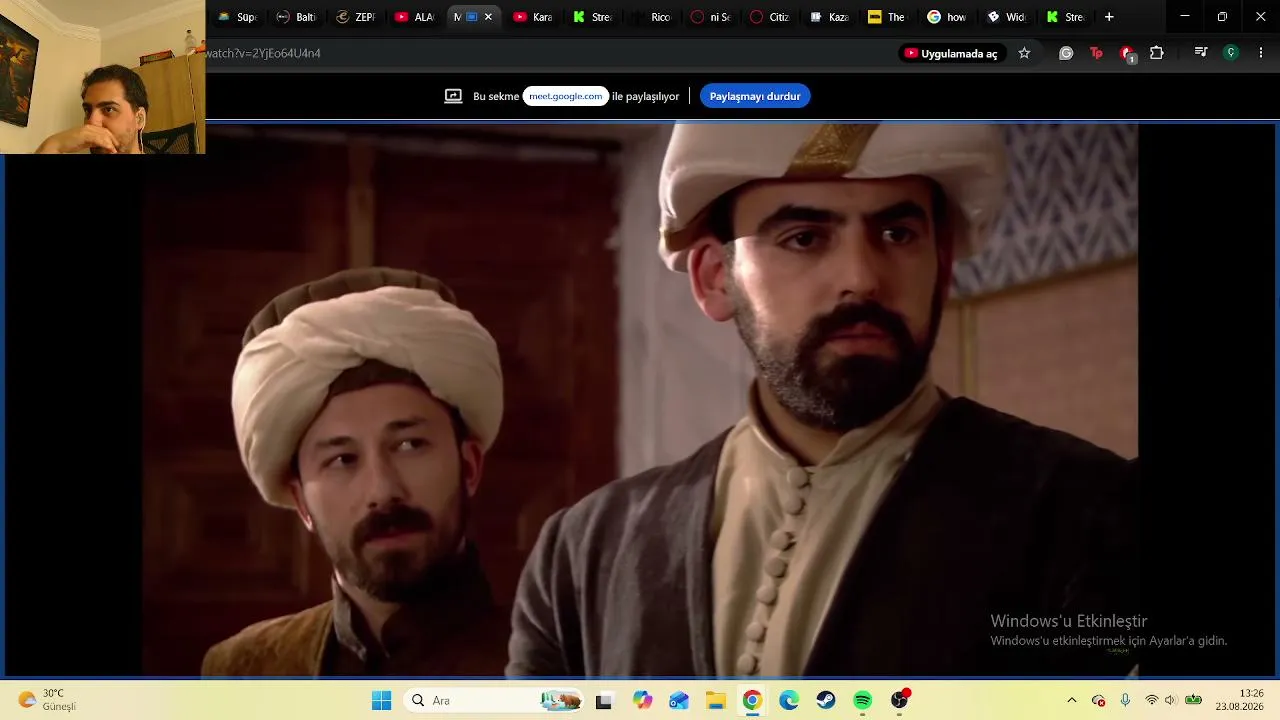1280x720 pixels.
Task: Open the Chrome three-dot menu
Action: [1260, 53]
